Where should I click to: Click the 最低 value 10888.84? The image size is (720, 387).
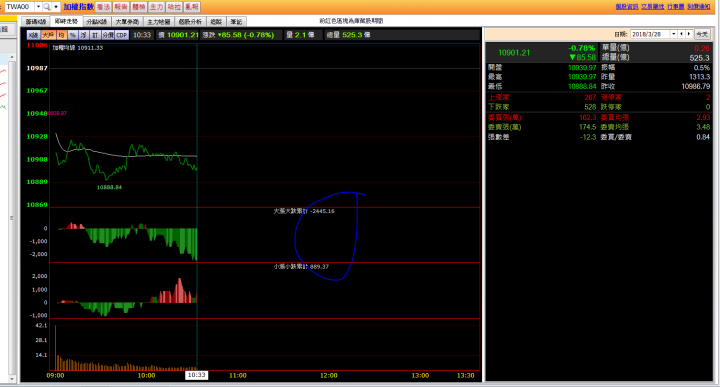[x=582, y=86]
